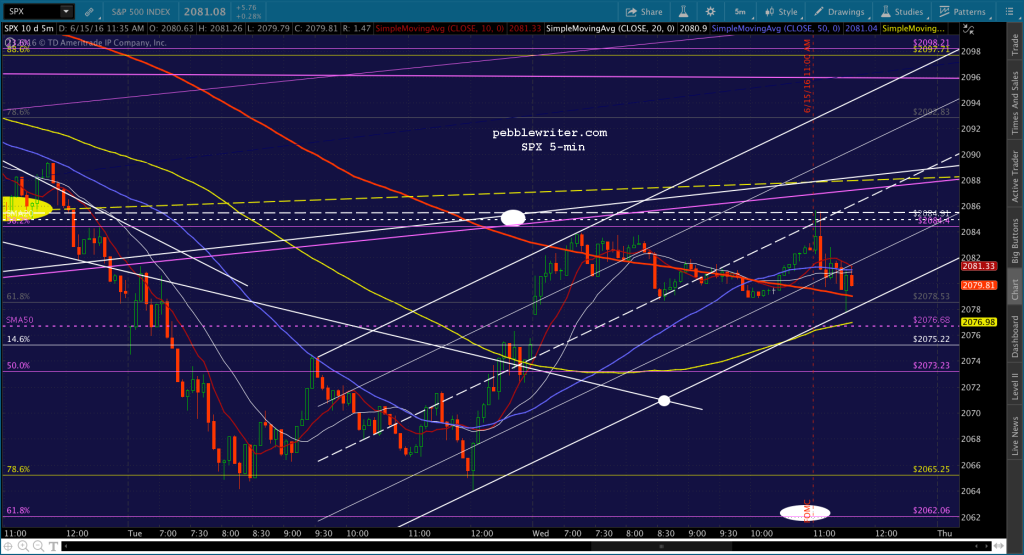Click the SMA50 line label
The image size is (1024, 555).
click(x=20, y=321)
